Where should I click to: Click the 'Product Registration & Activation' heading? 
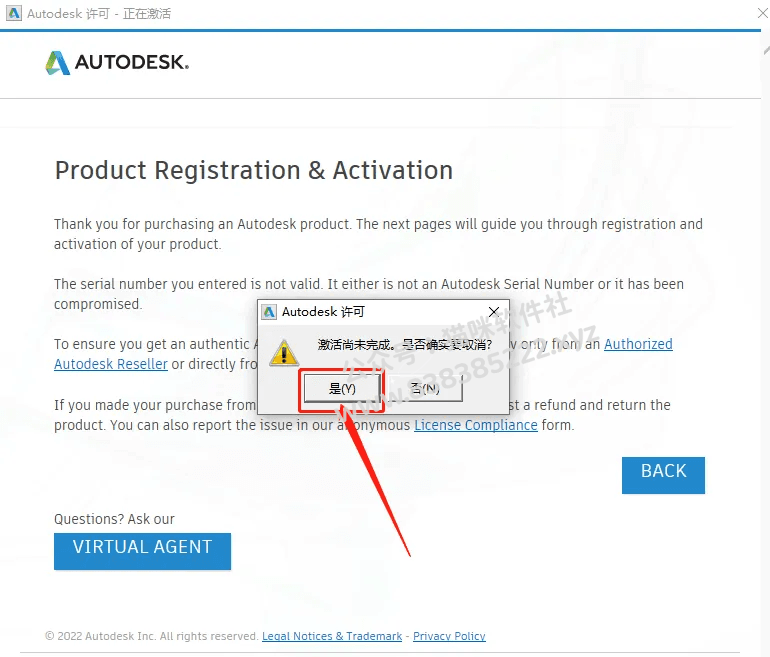click(254, 170)
